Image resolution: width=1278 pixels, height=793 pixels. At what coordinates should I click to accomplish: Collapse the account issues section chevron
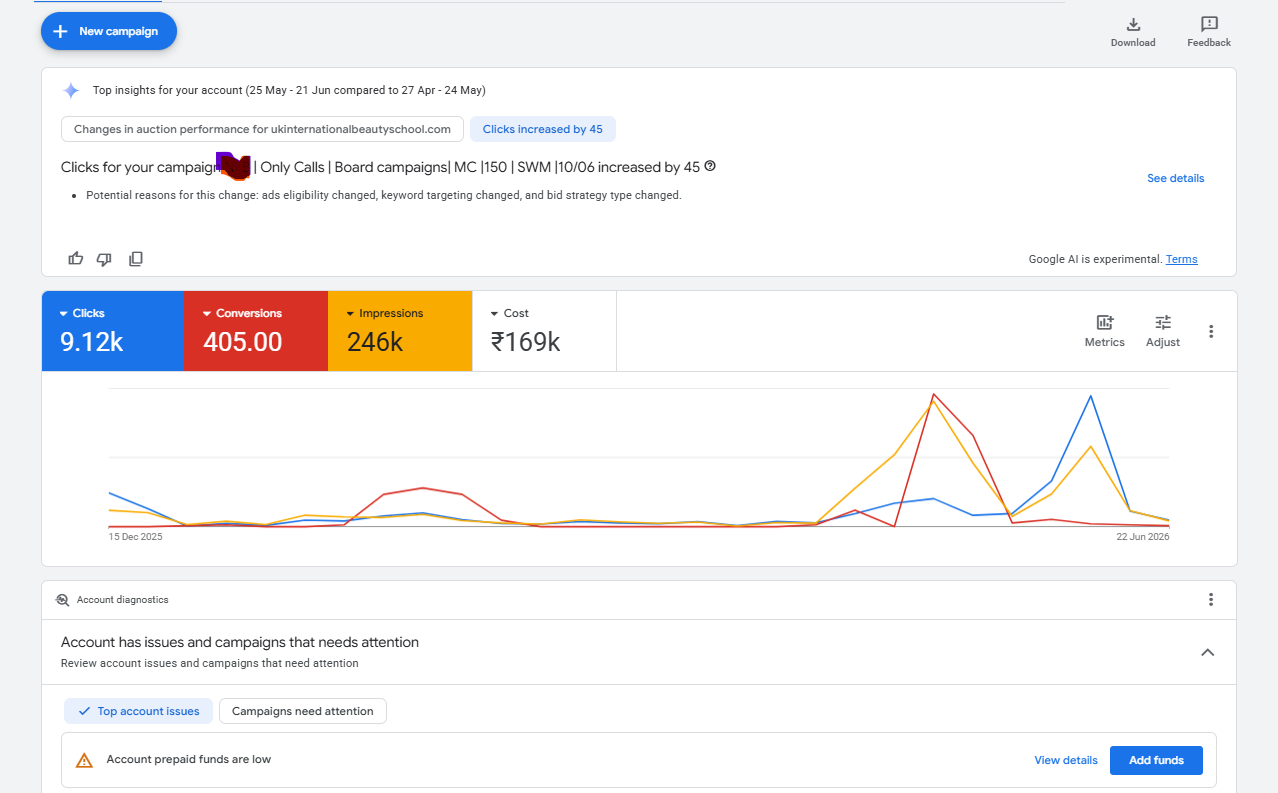click(1208, 652)
